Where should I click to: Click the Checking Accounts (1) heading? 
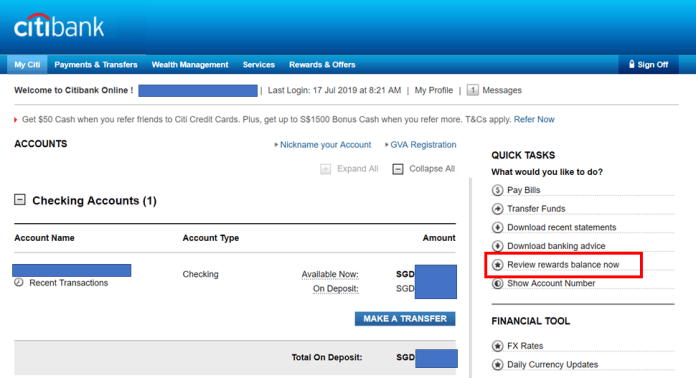click(x=95, y=201)
